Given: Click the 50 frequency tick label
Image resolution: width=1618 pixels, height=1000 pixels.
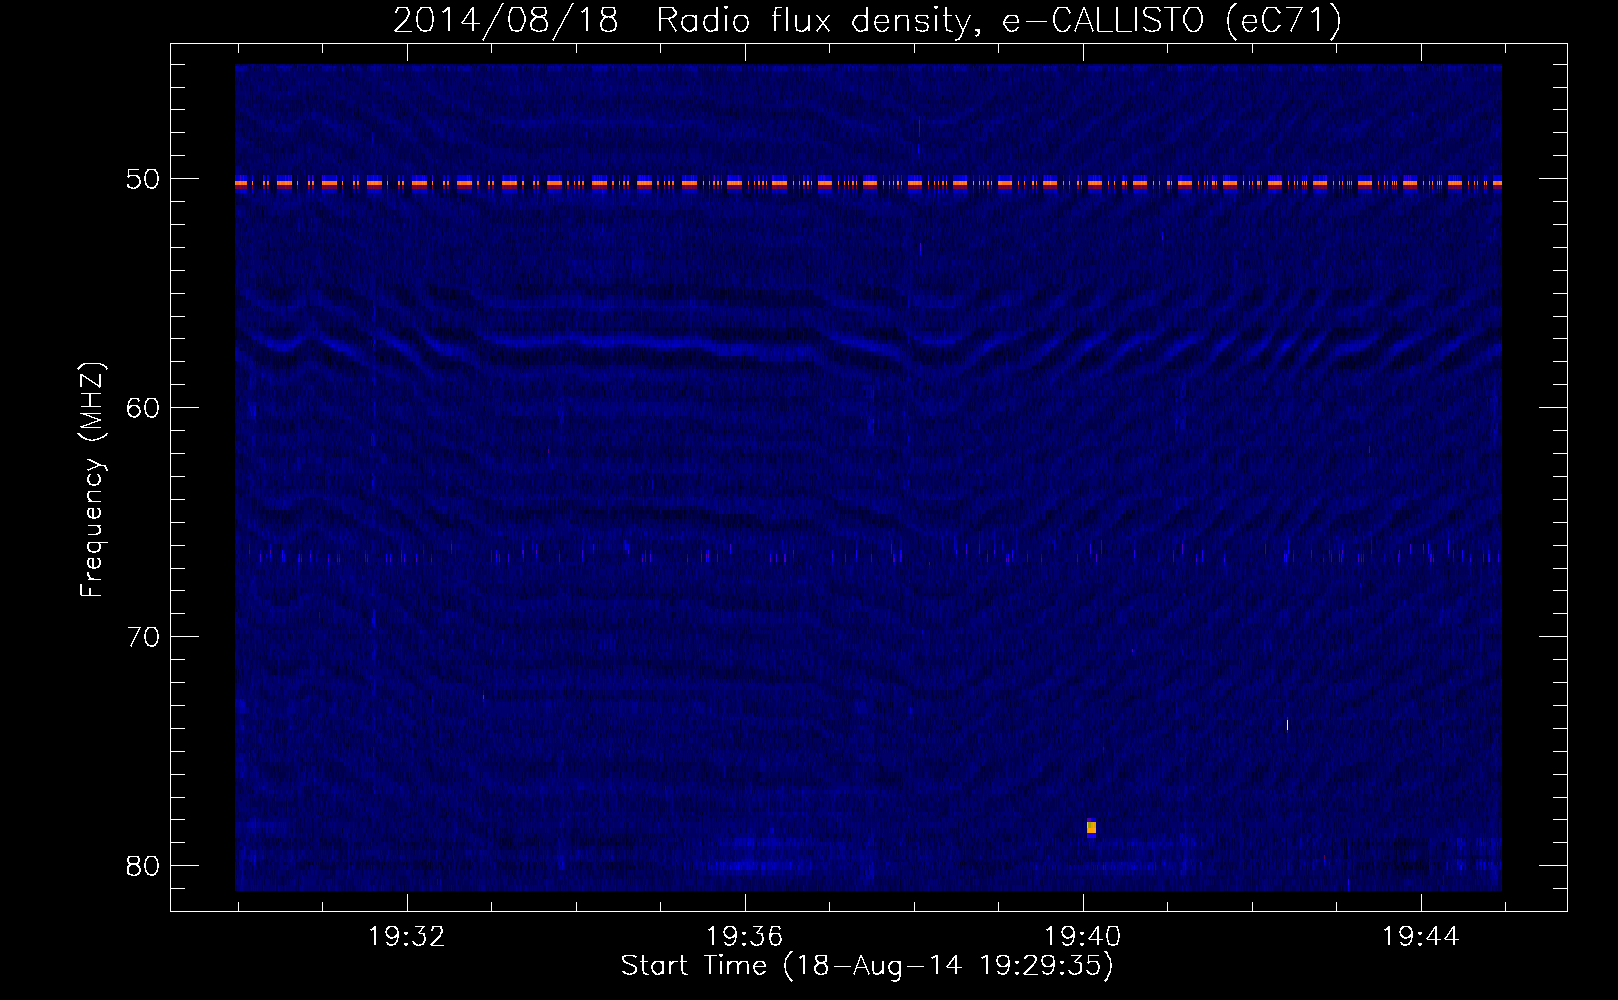Looking at the screenshot, I should 143,179.
